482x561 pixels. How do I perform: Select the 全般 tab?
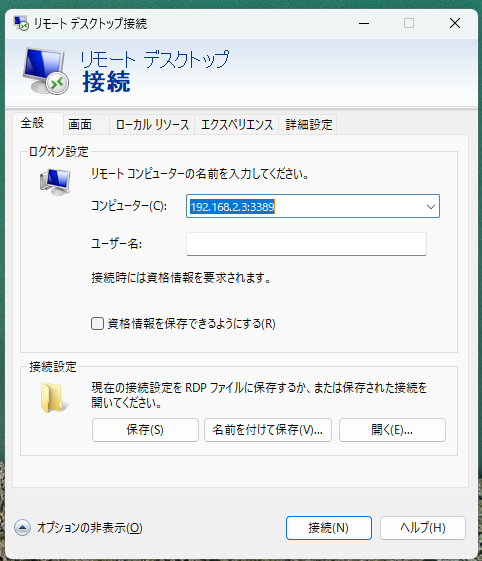coord(32,123)
